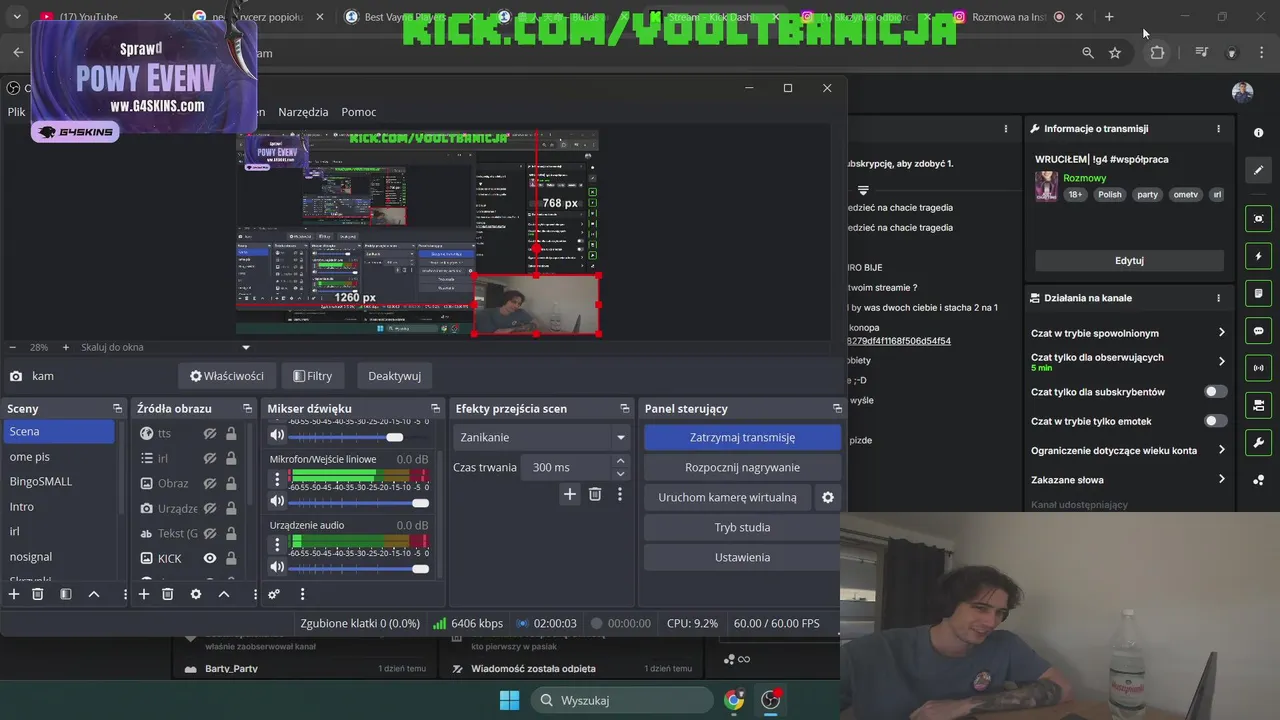Enable Czat tylko dla subskrybentów switch
Viewport: 1280px width, 720px height.
coord(1215,392)
